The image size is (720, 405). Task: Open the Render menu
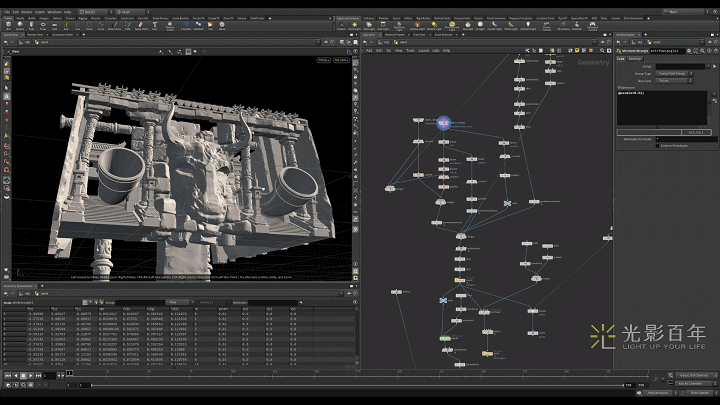[x=27, y=11]
